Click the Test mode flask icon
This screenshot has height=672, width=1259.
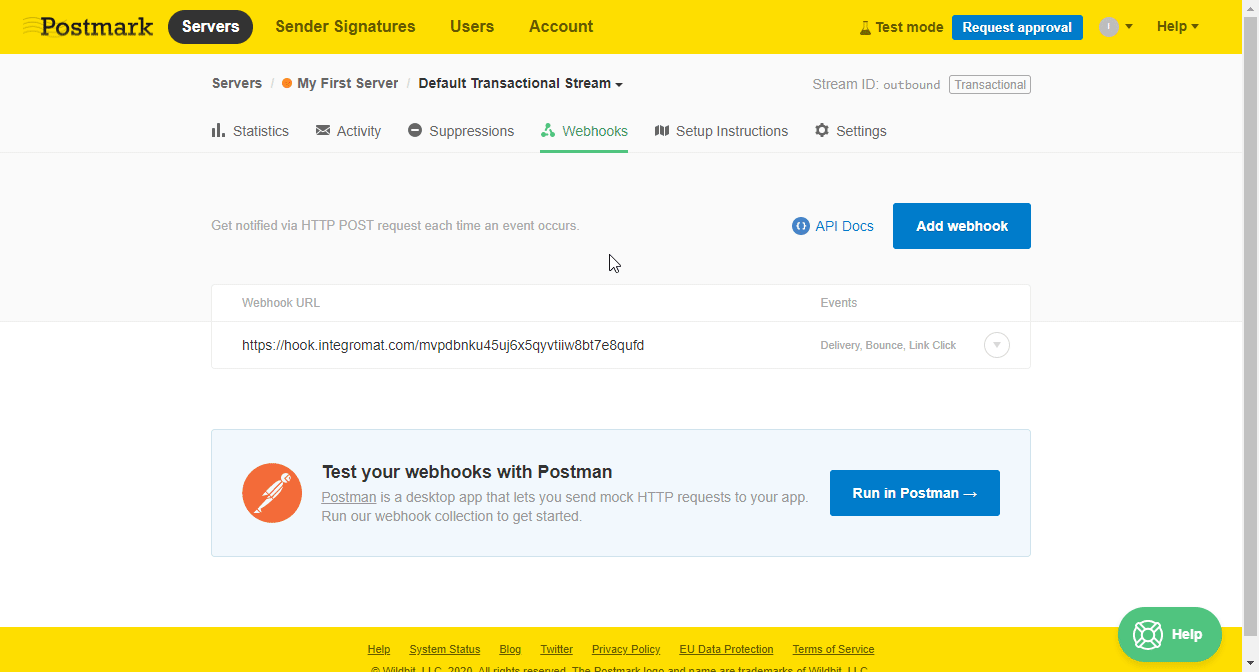pyautogui.click(x=865, y=27)
